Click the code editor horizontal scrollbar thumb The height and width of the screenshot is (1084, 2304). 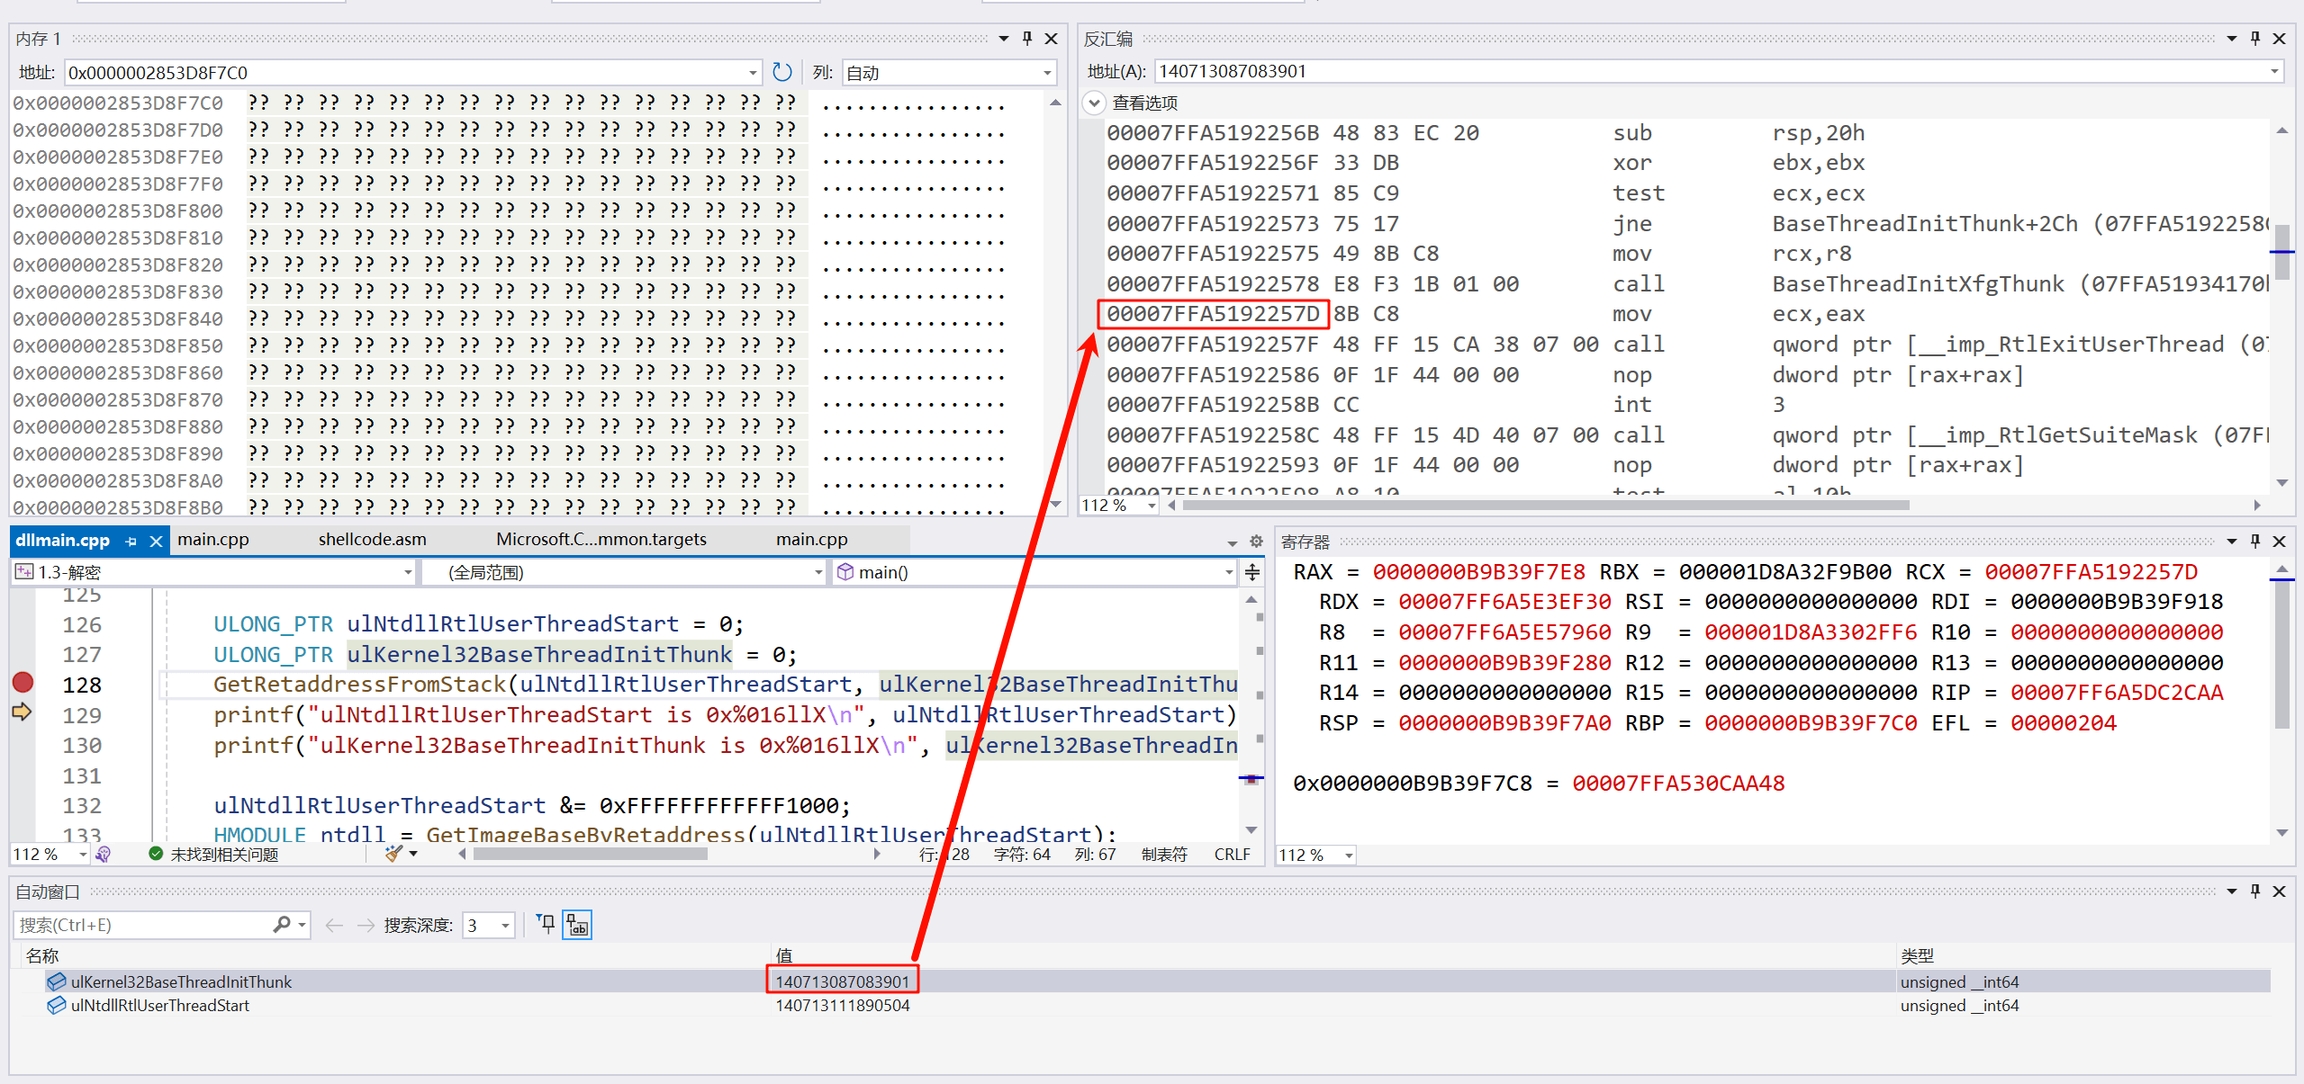(x=590, y=854)
